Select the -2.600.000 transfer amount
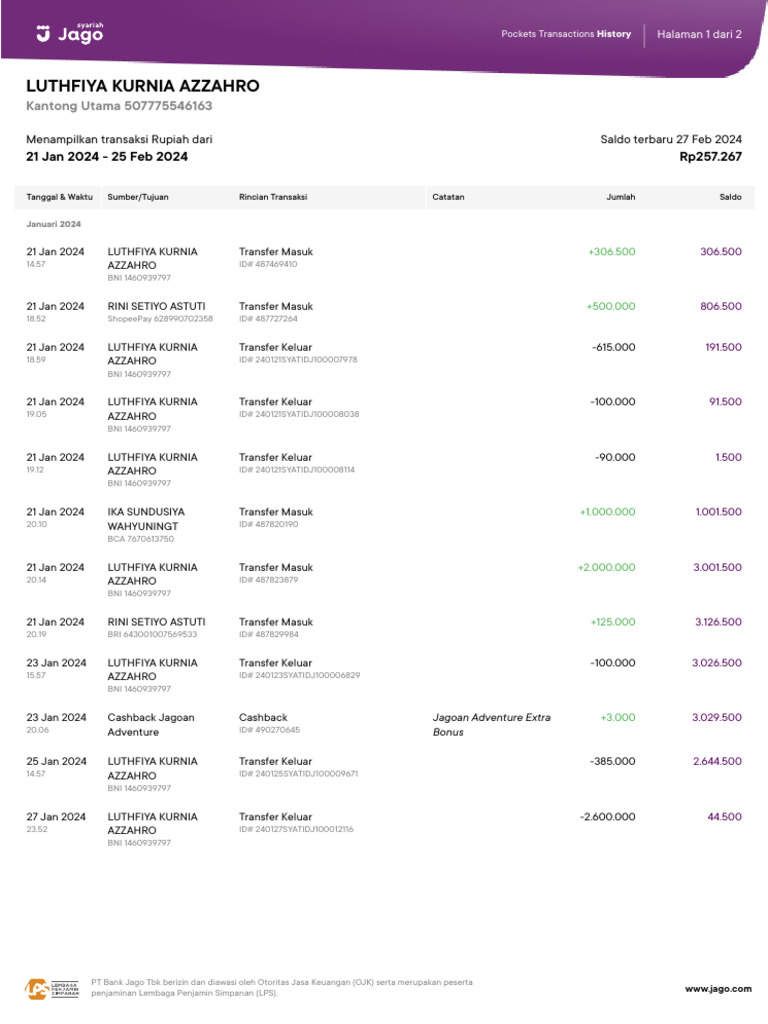The width and height of the screenshot is (768, 1024). 607,817
